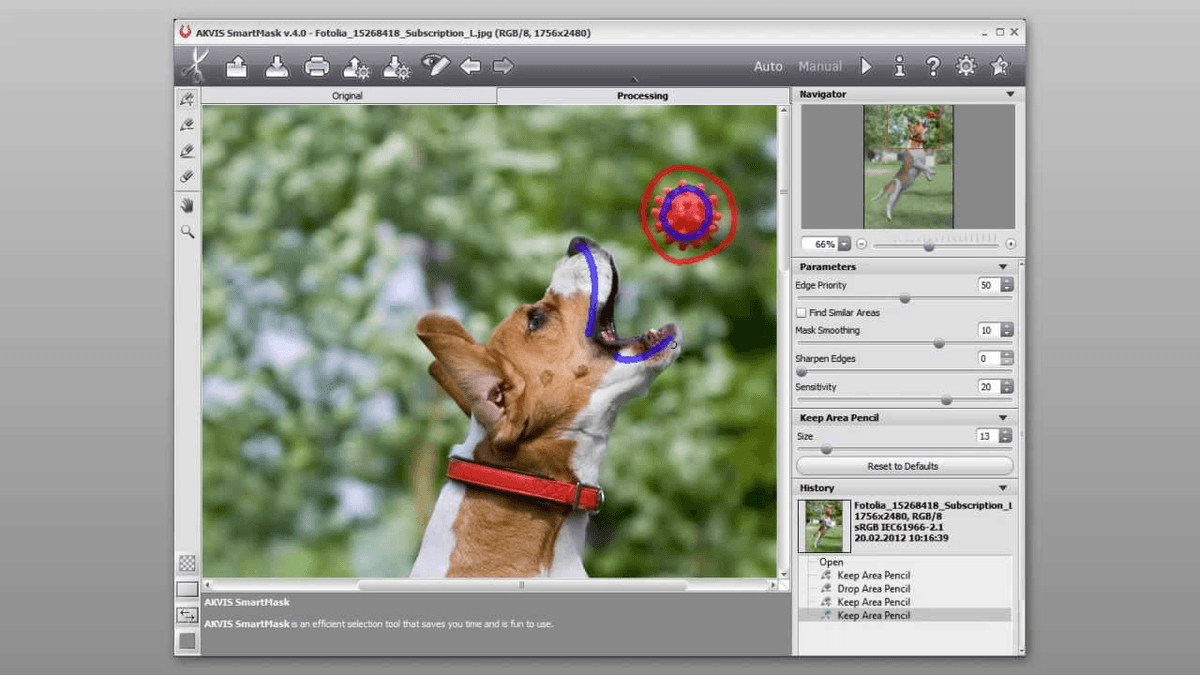The height and width of the screenshot is (675, 1200).
Task: Collapse the Parameters panel
Action: [1003, 267]
